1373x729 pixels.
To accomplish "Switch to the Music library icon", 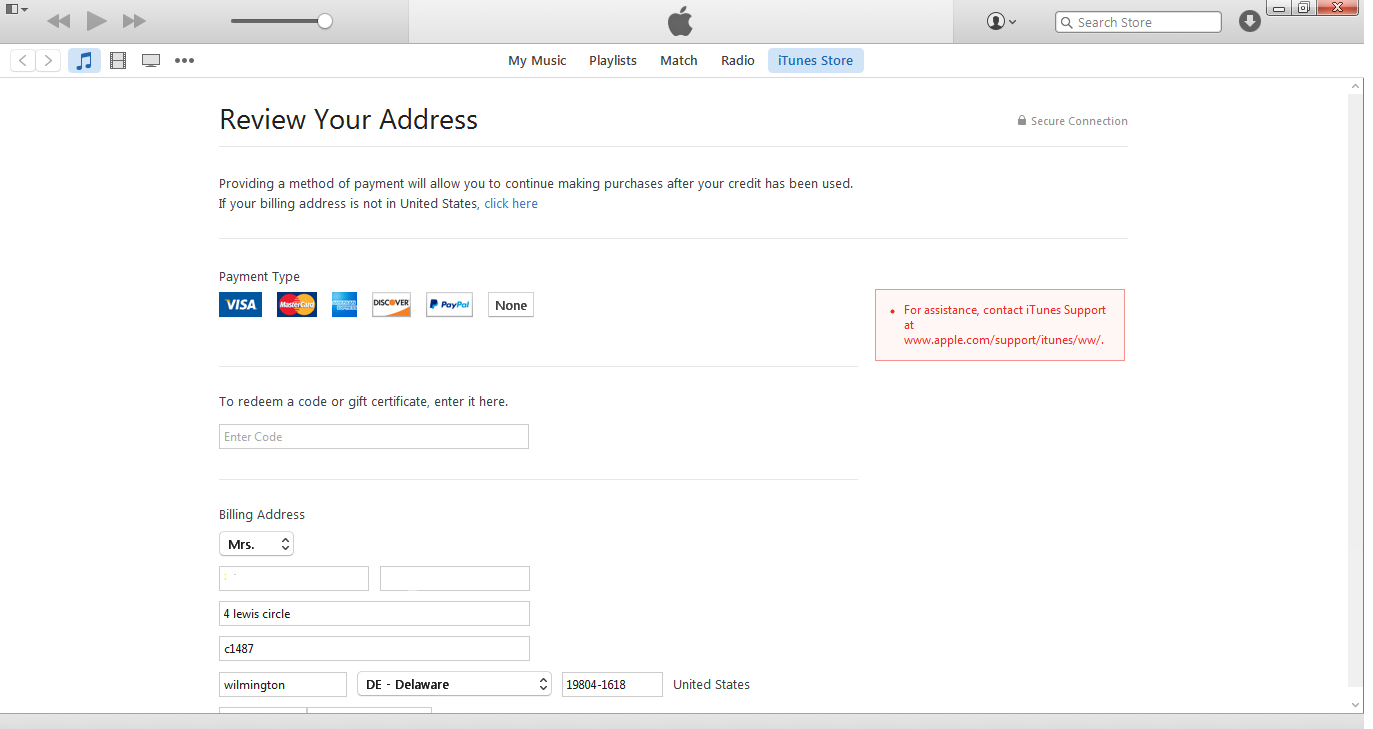I will pyautogui.click(x=85, y=61).
